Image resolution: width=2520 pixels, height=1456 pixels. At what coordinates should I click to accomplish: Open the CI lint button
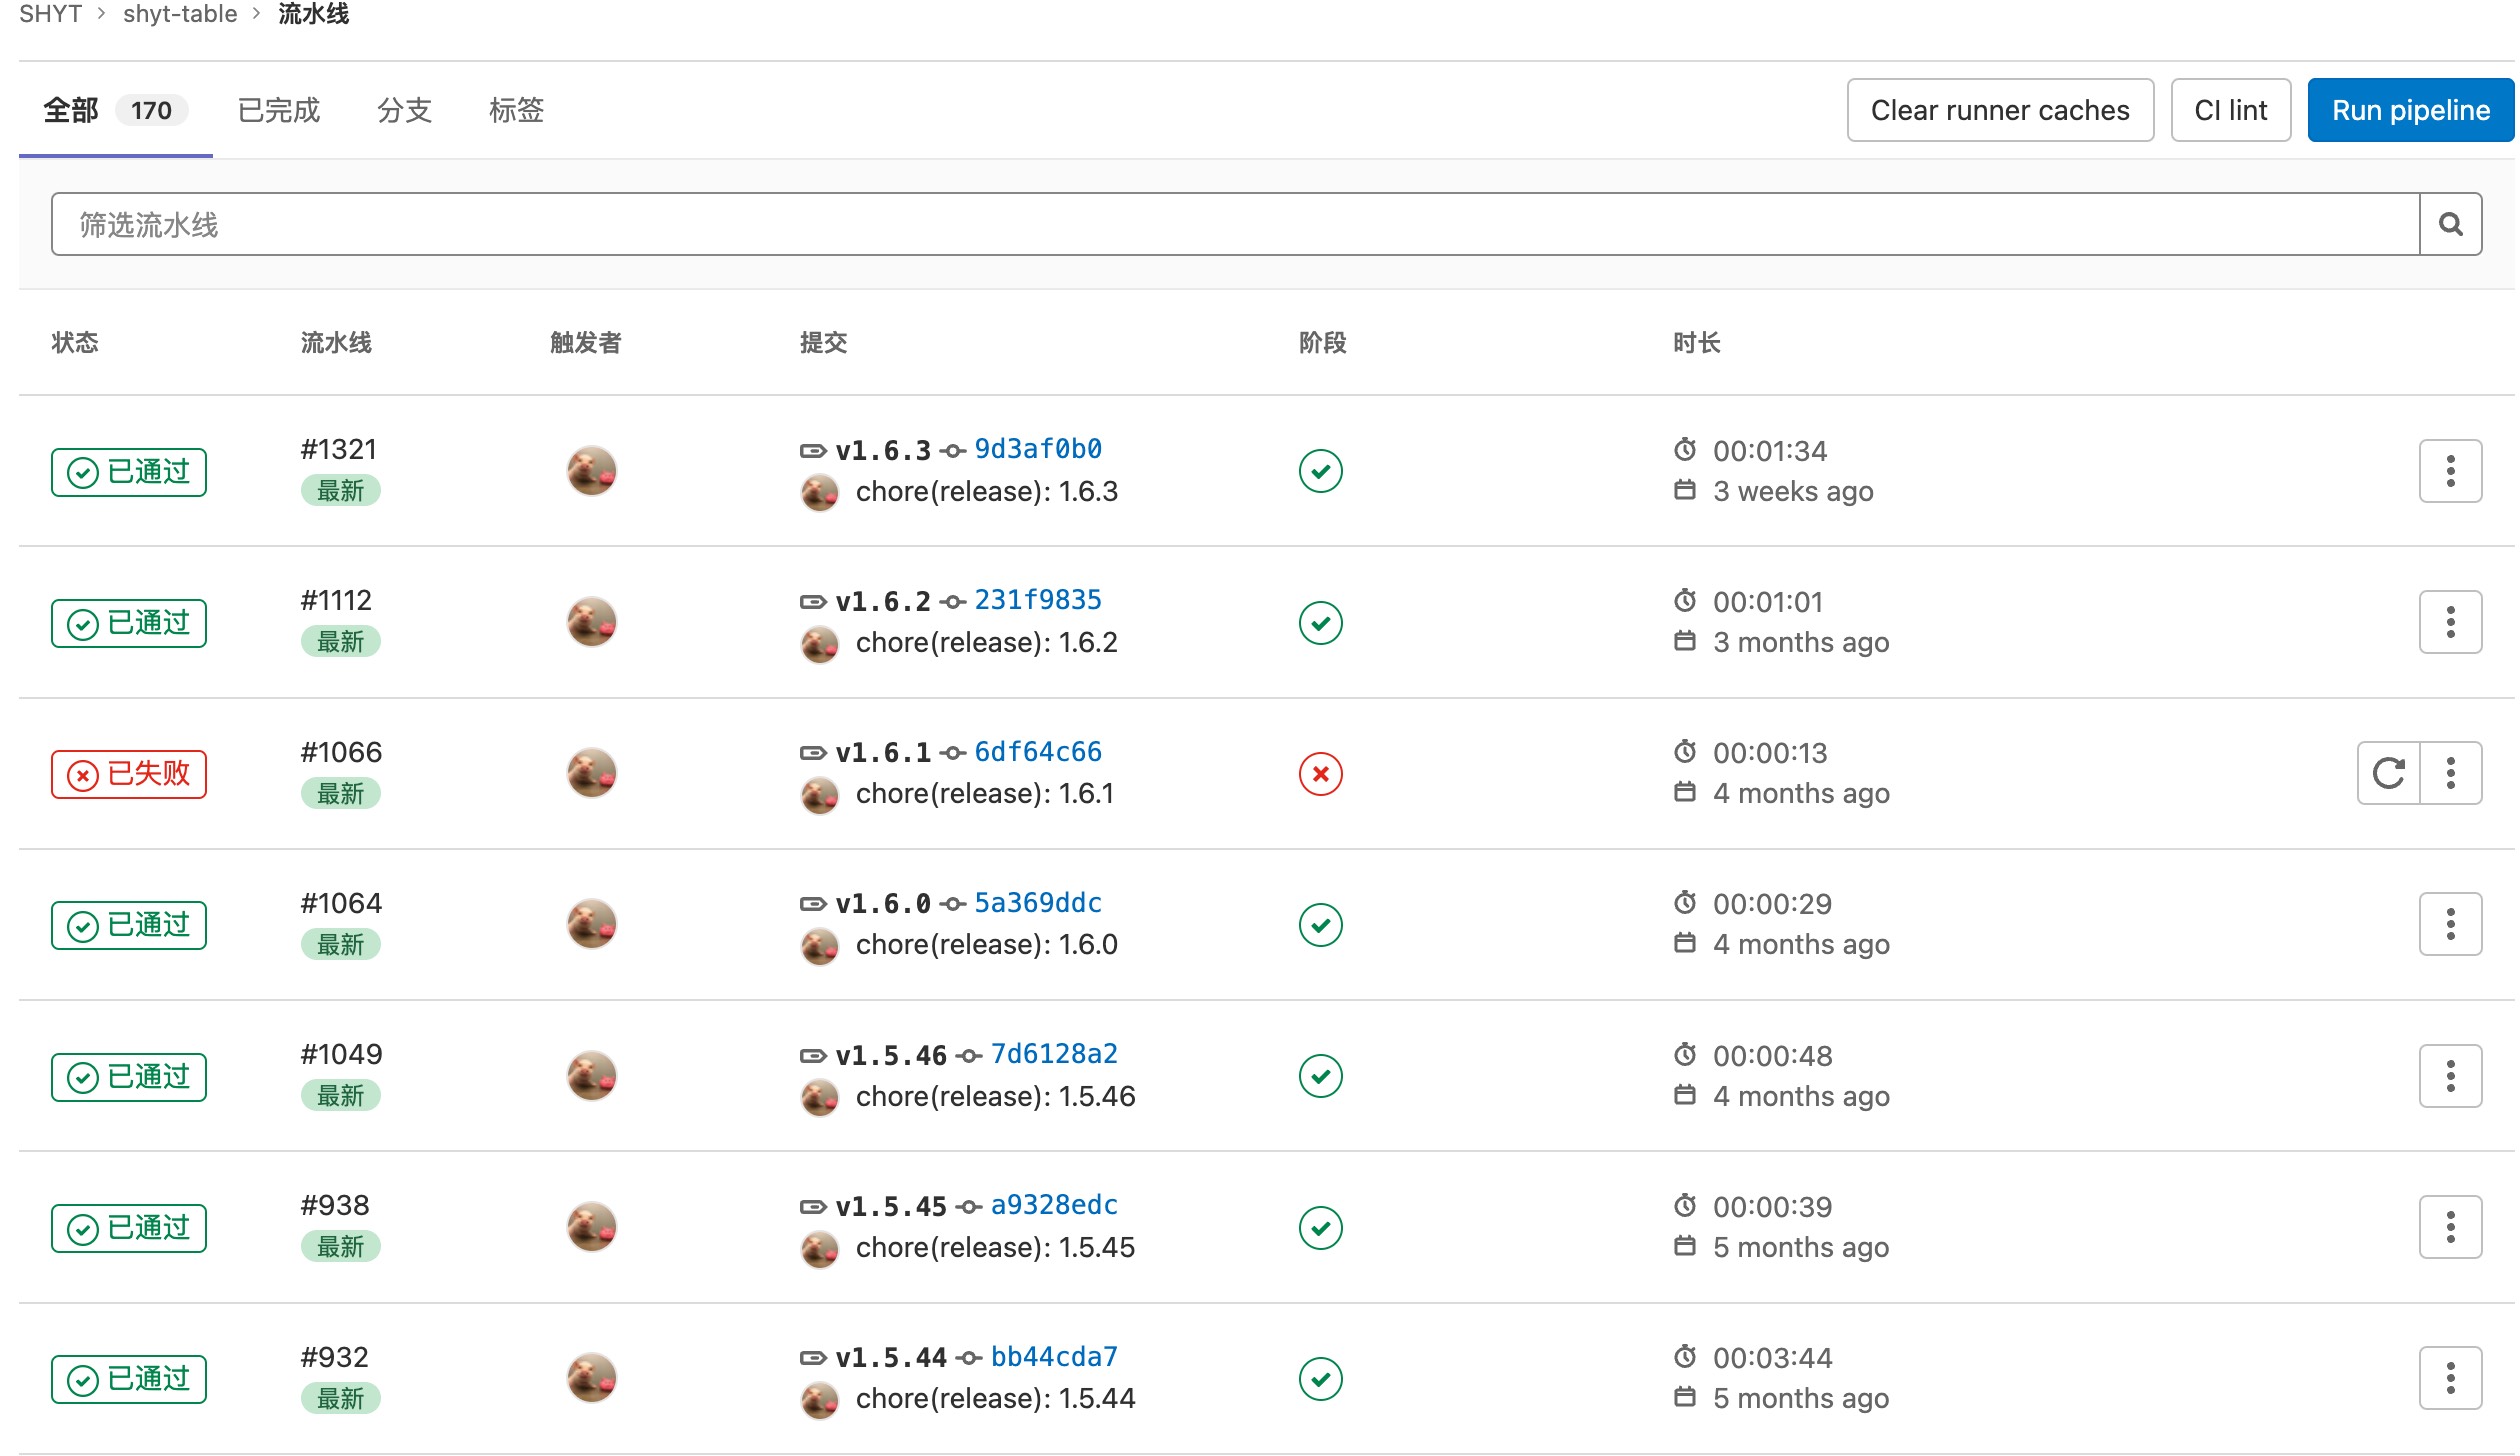pos(2231,110)
